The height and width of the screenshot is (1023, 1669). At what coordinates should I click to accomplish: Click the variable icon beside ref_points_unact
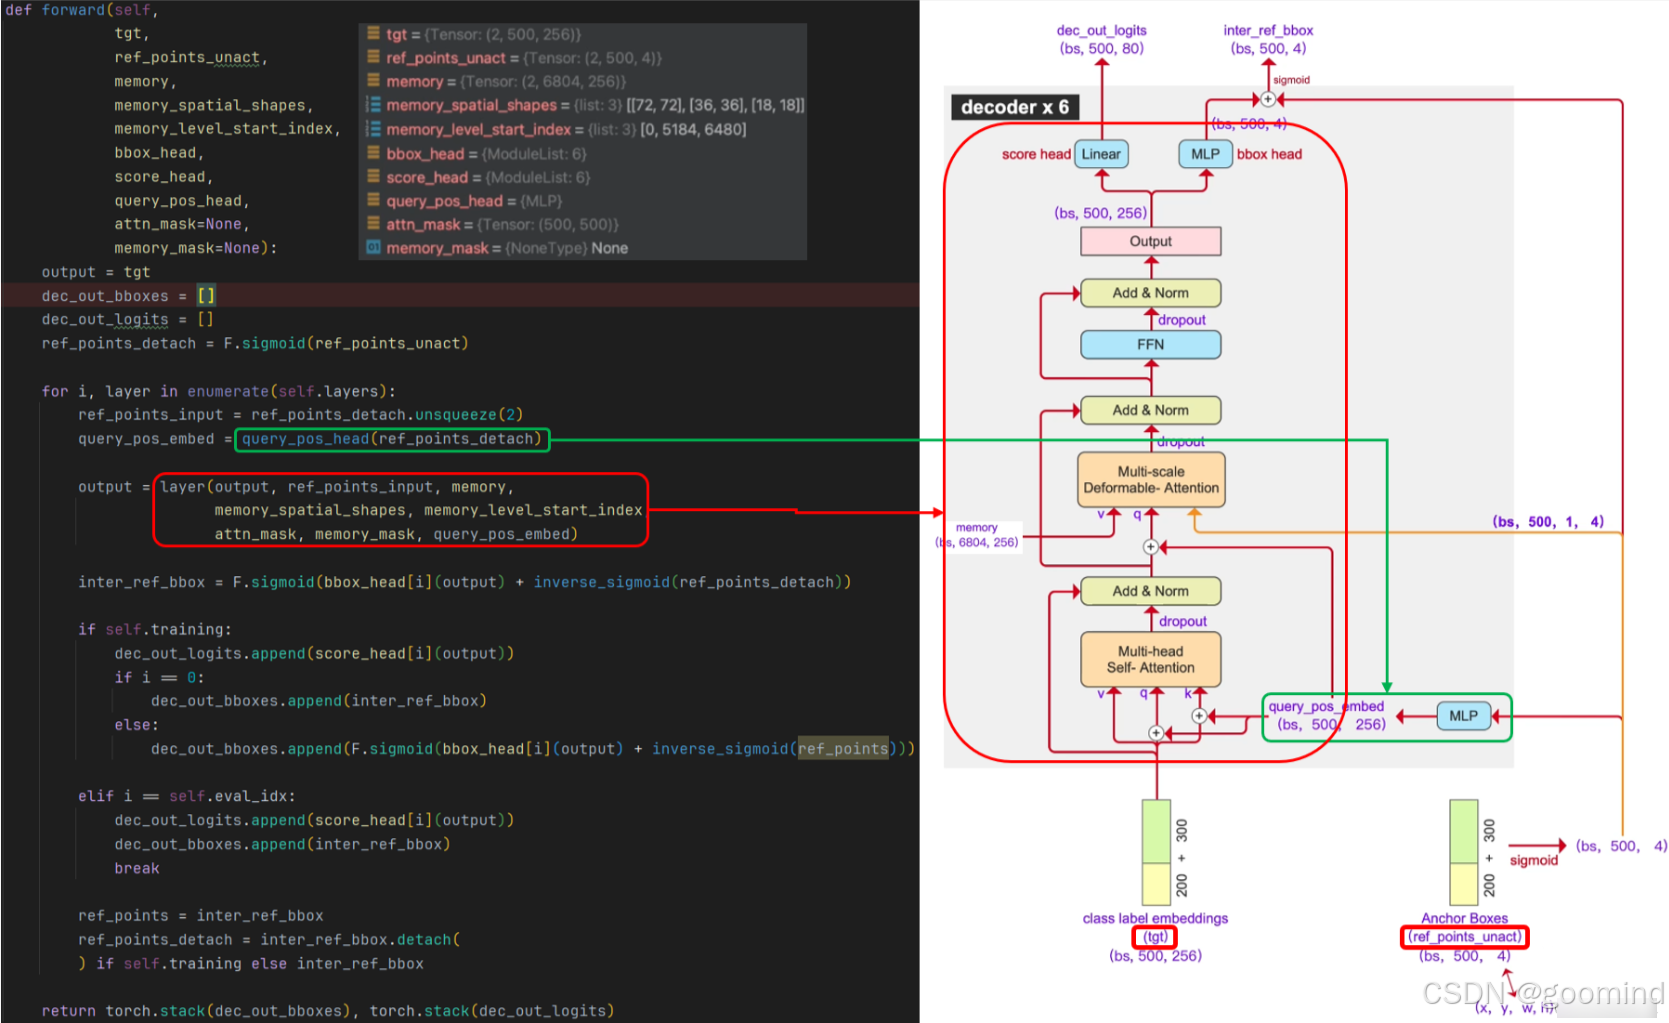pyautogui.click(x=373, y=57)
